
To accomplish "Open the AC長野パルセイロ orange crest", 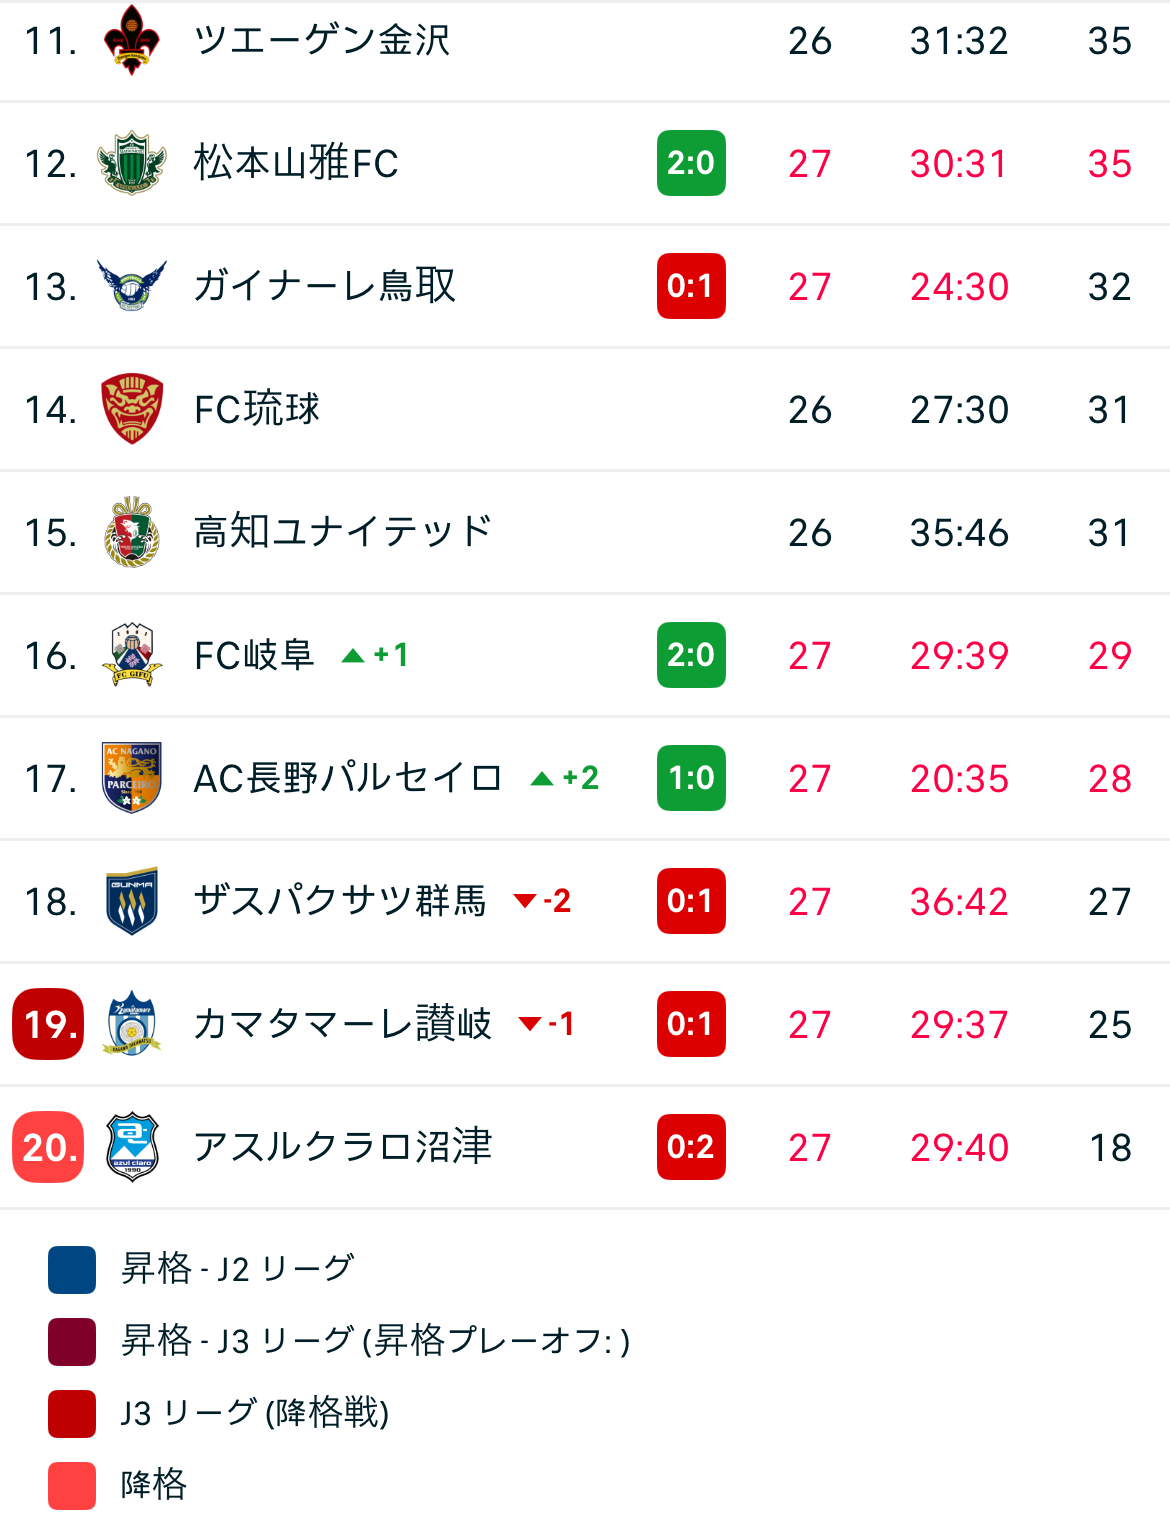I will [x=132, y=778].
